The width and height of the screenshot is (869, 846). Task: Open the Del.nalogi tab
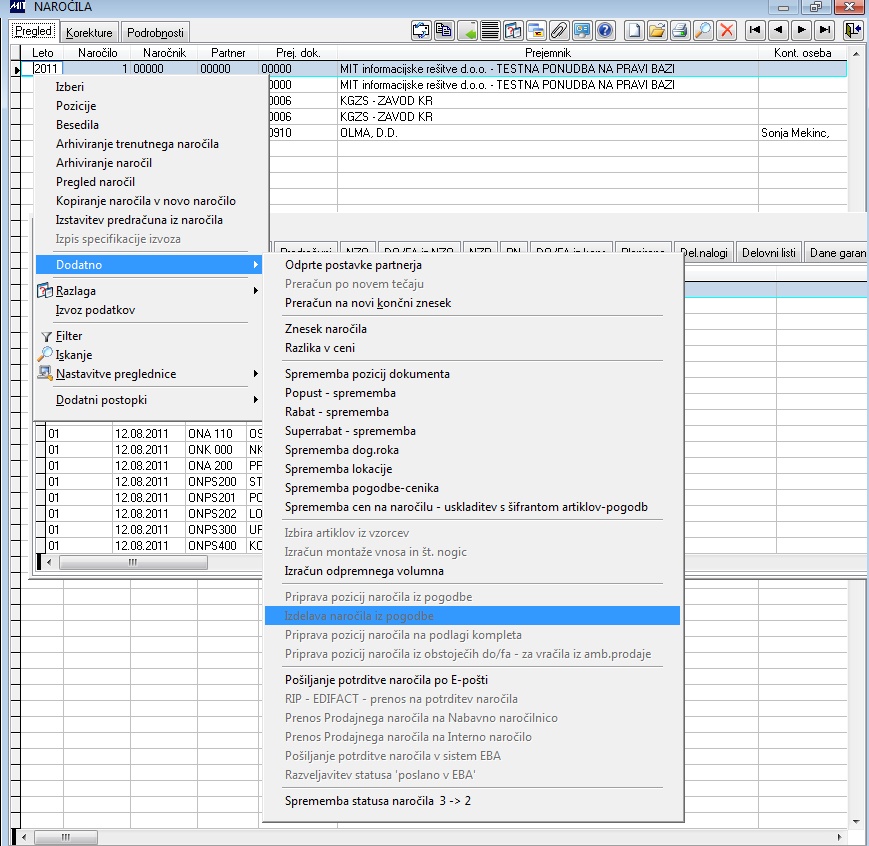(704, 253)
